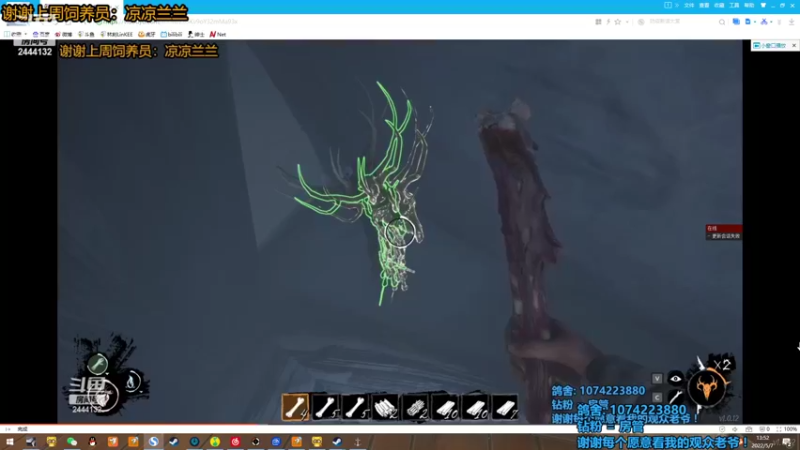Select the first bone item in hotbar
Viewport: 800px width, 450px height.
tap(295, 407)
